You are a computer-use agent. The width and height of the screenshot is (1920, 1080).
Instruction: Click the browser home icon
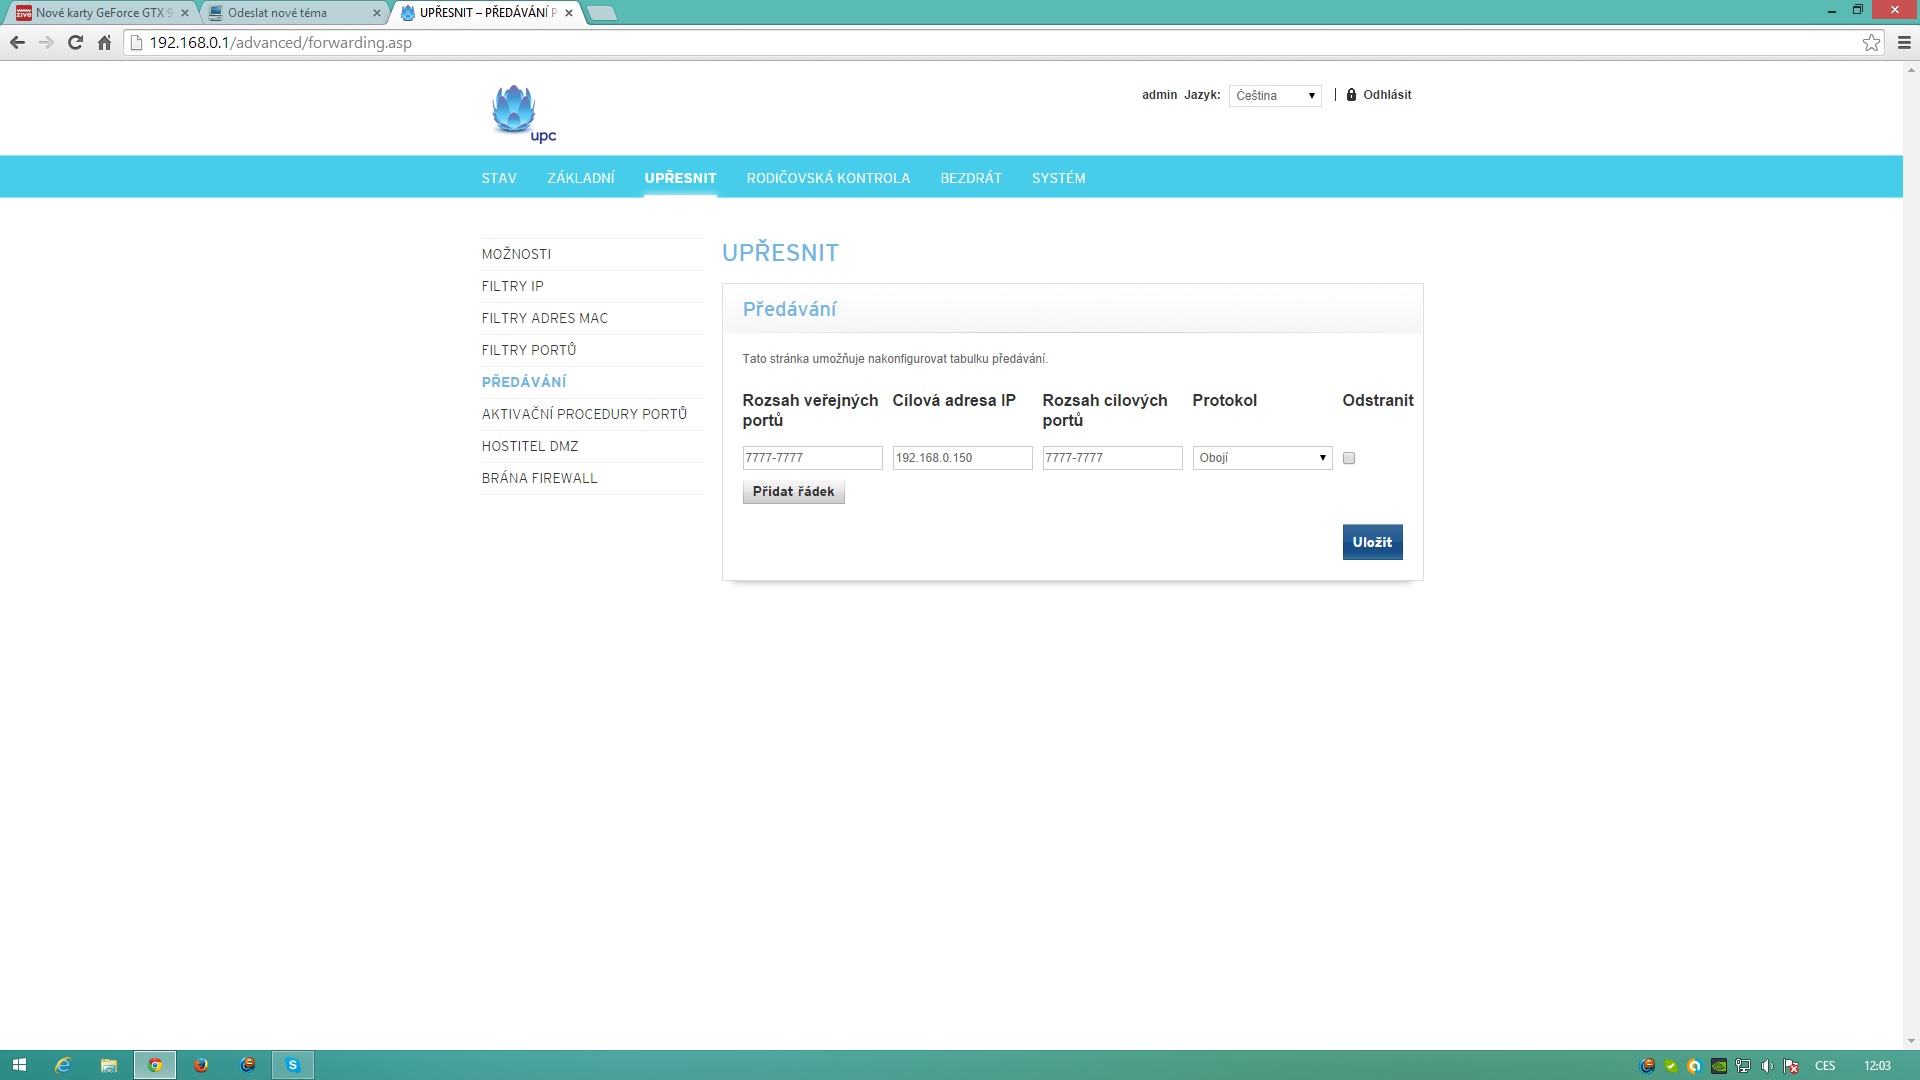[104, 43]
